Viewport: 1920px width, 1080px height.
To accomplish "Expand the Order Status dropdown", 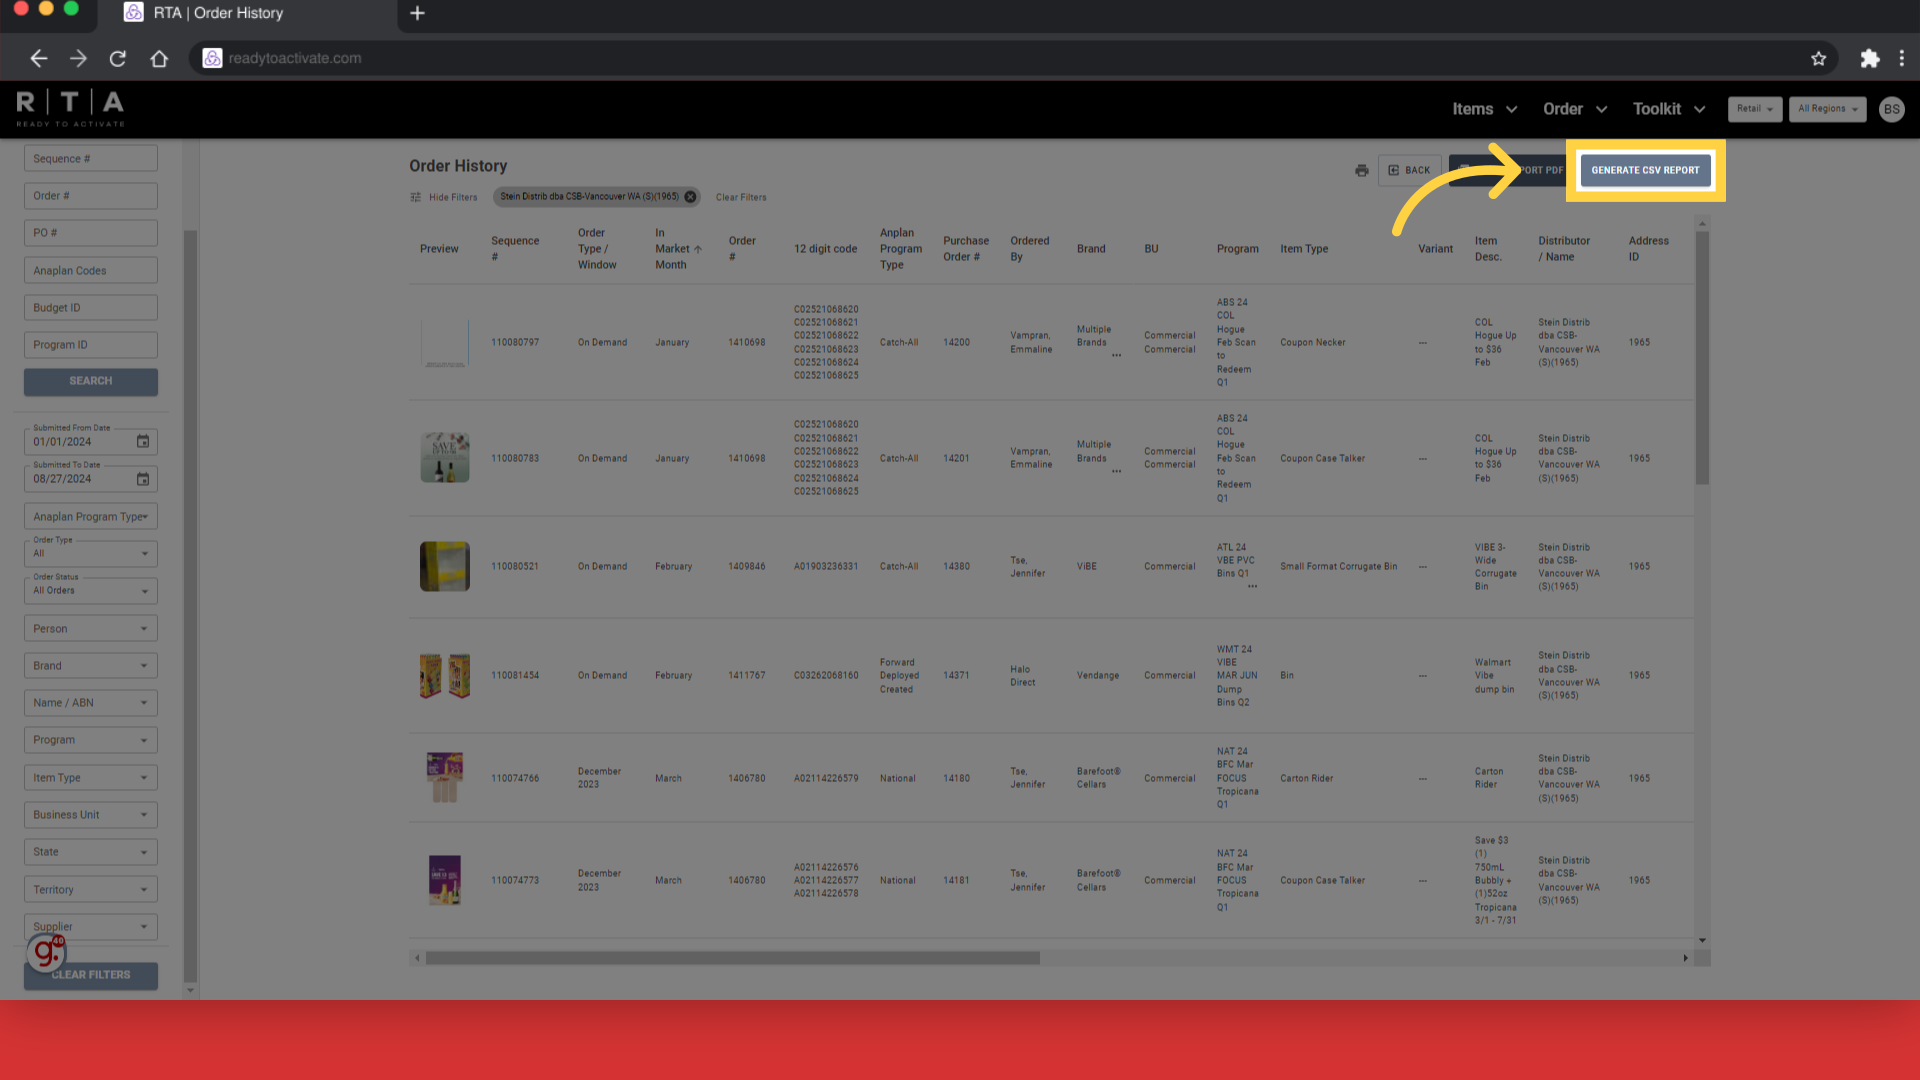I will click(x=90, y=590).
